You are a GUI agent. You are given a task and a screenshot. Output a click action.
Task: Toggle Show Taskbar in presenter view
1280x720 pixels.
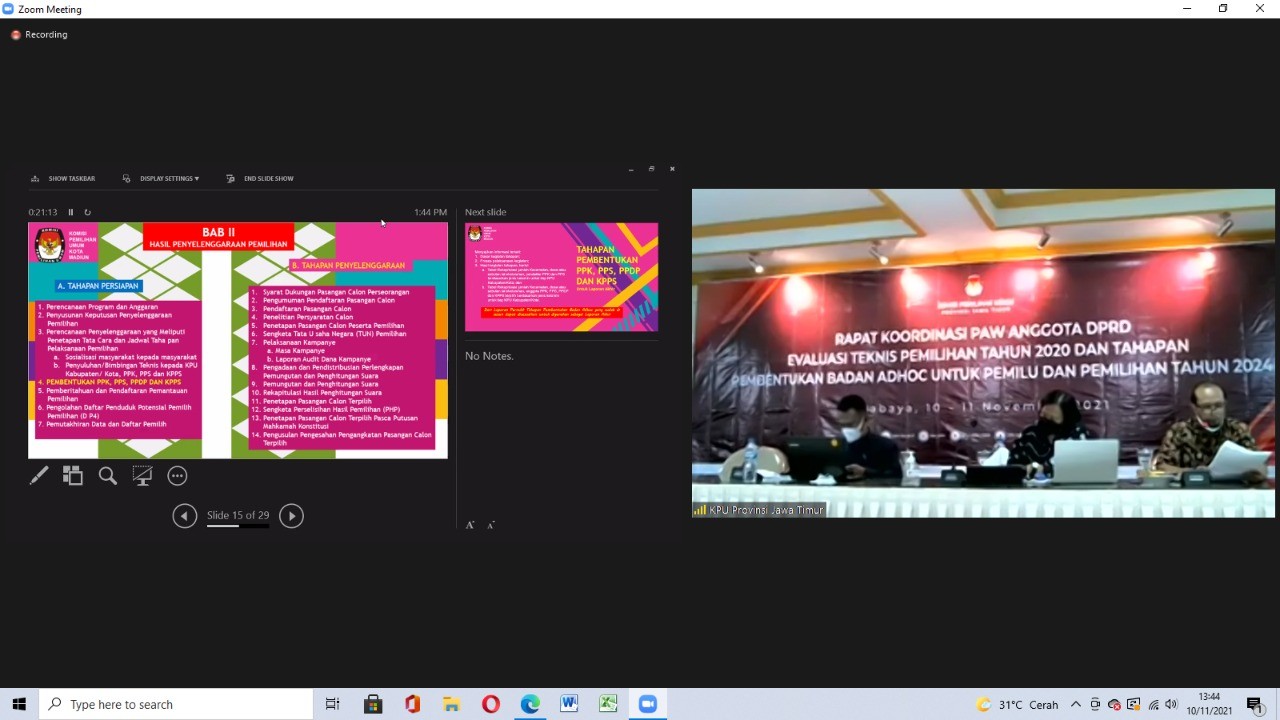63,179
